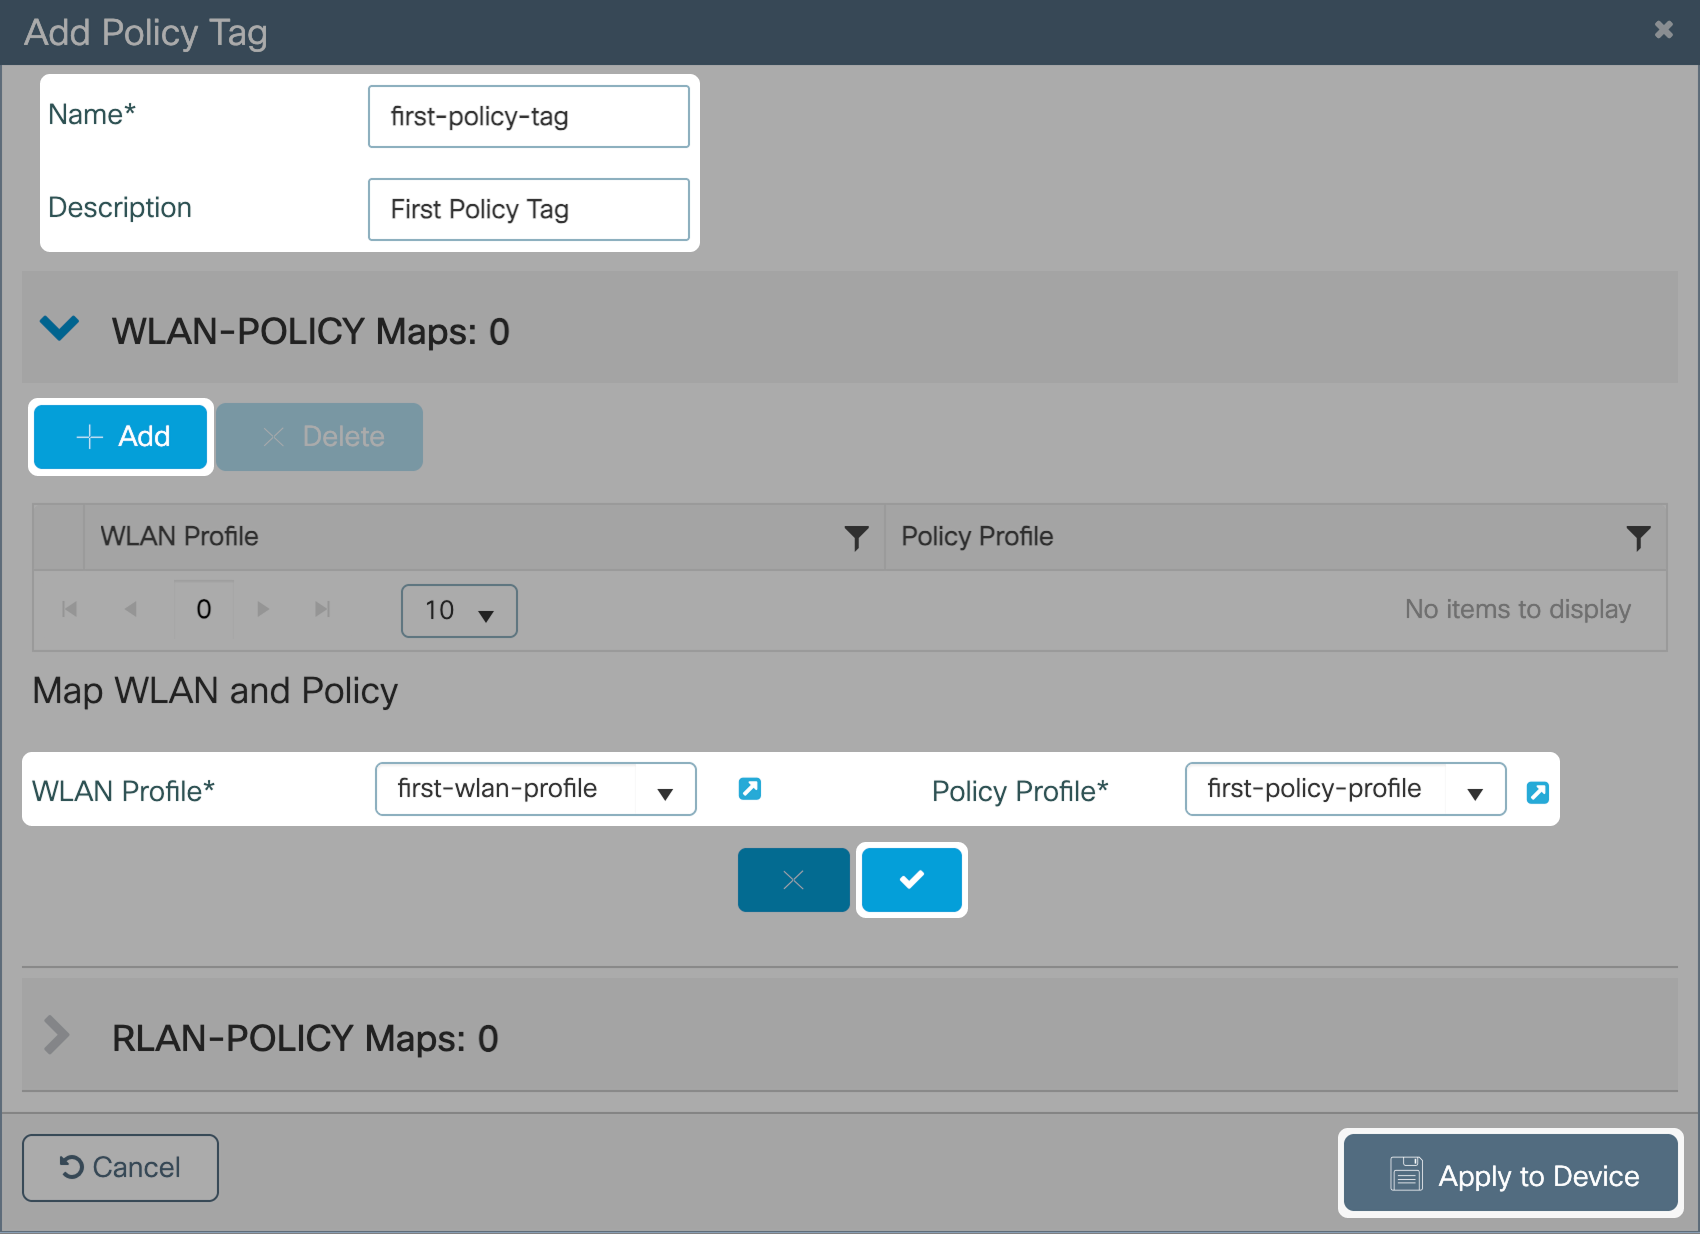
Task: Click the Add button
Action: 121,437
